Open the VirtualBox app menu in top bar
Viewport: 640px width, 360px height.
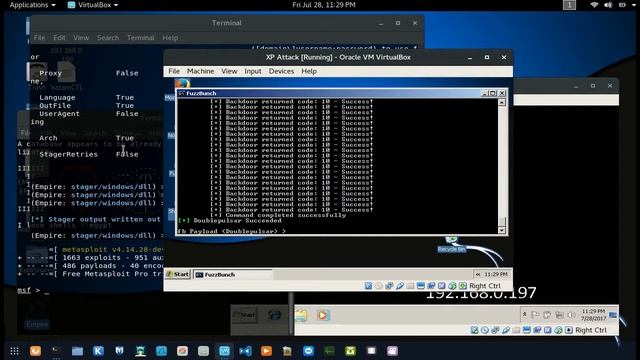click(x=93, y=5)
